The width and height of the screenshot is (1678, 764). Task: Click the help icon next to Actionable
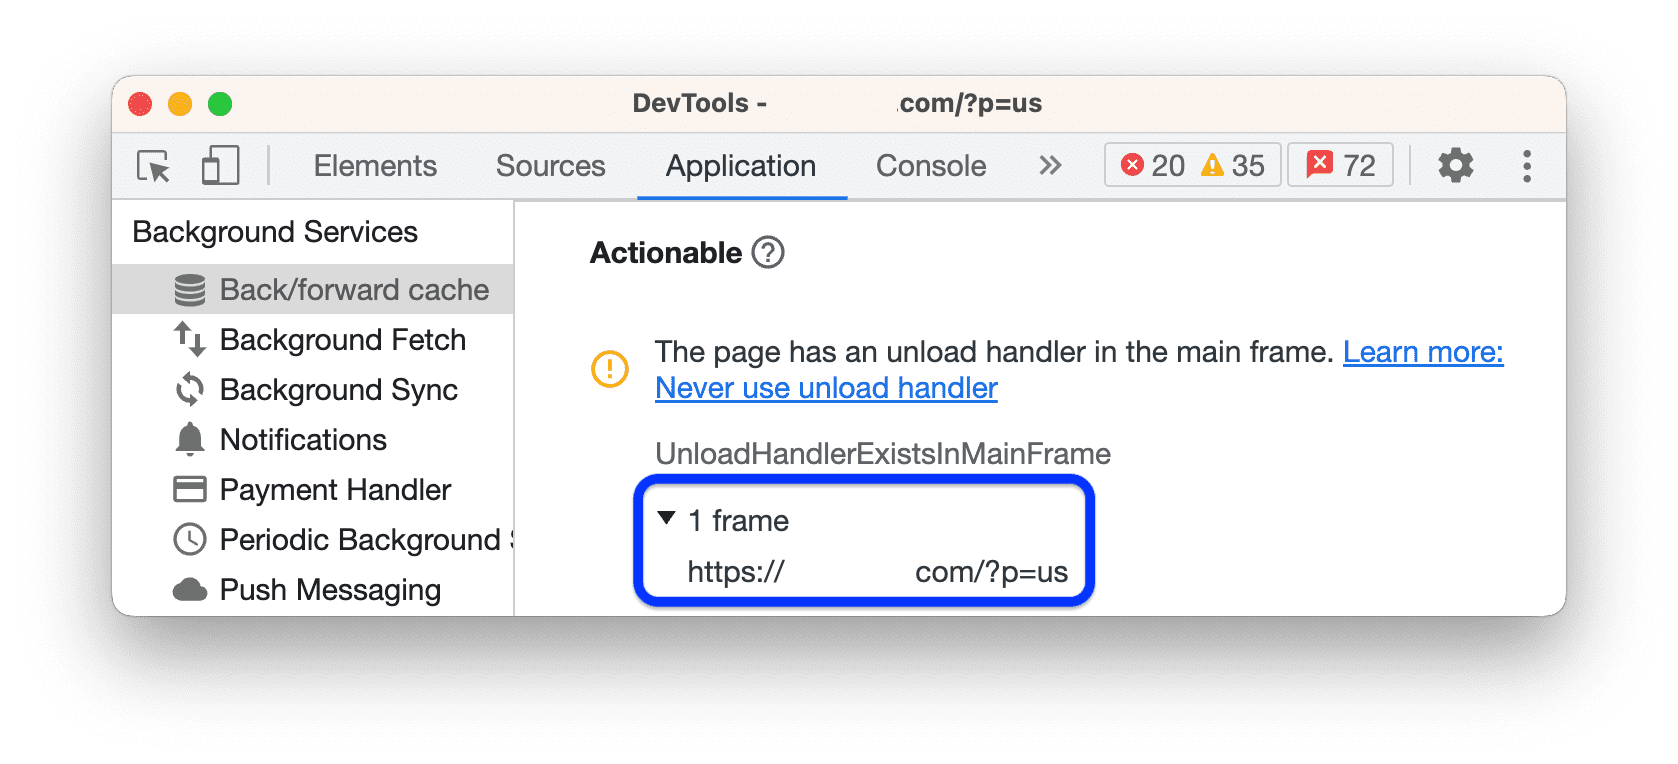pos(766,253)
